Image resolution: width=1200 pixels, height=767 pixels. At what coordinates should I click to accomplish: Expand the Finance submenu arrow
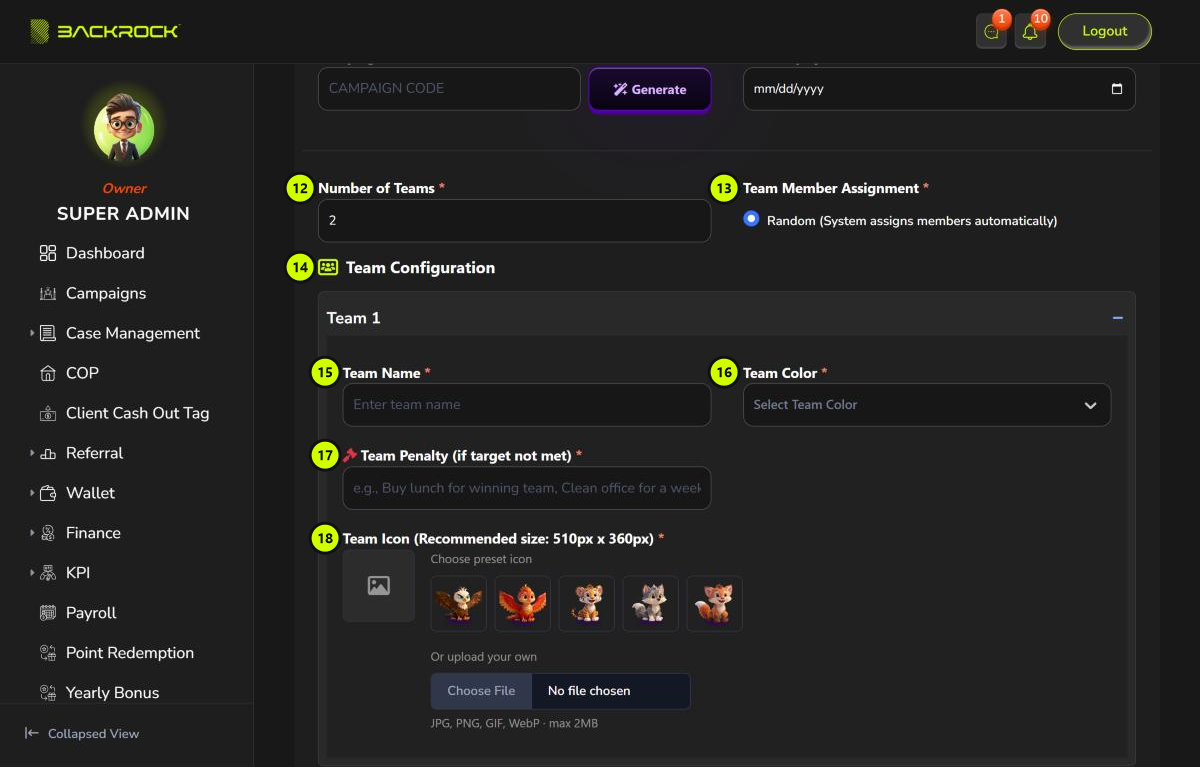[x=32, y=533]
